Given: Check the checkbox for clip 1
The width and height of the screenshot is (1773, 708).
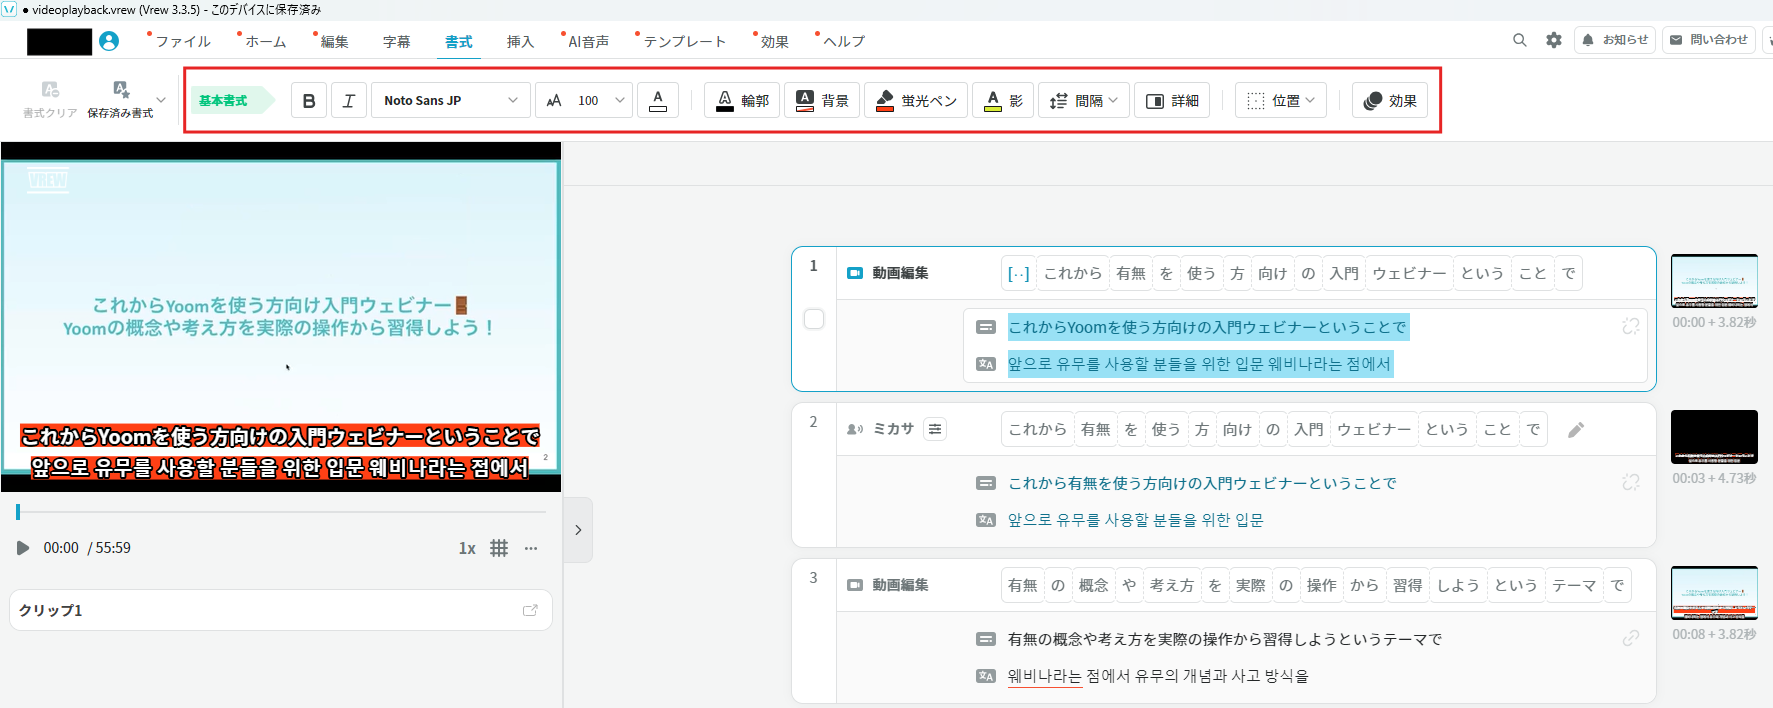Looking at the screenshot, I should point(814,319).
